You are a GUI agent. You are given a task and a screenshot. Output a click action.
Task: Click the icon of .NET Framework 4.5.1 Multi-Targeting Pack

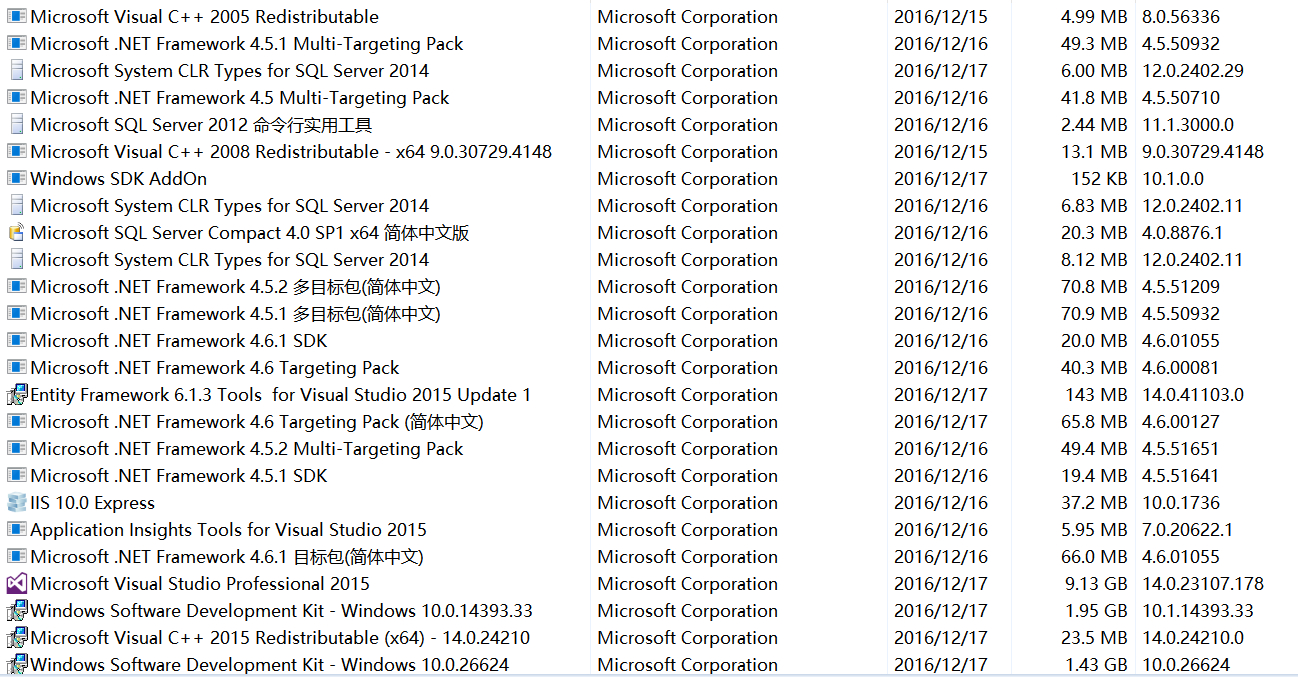click(x=16, y=44)
